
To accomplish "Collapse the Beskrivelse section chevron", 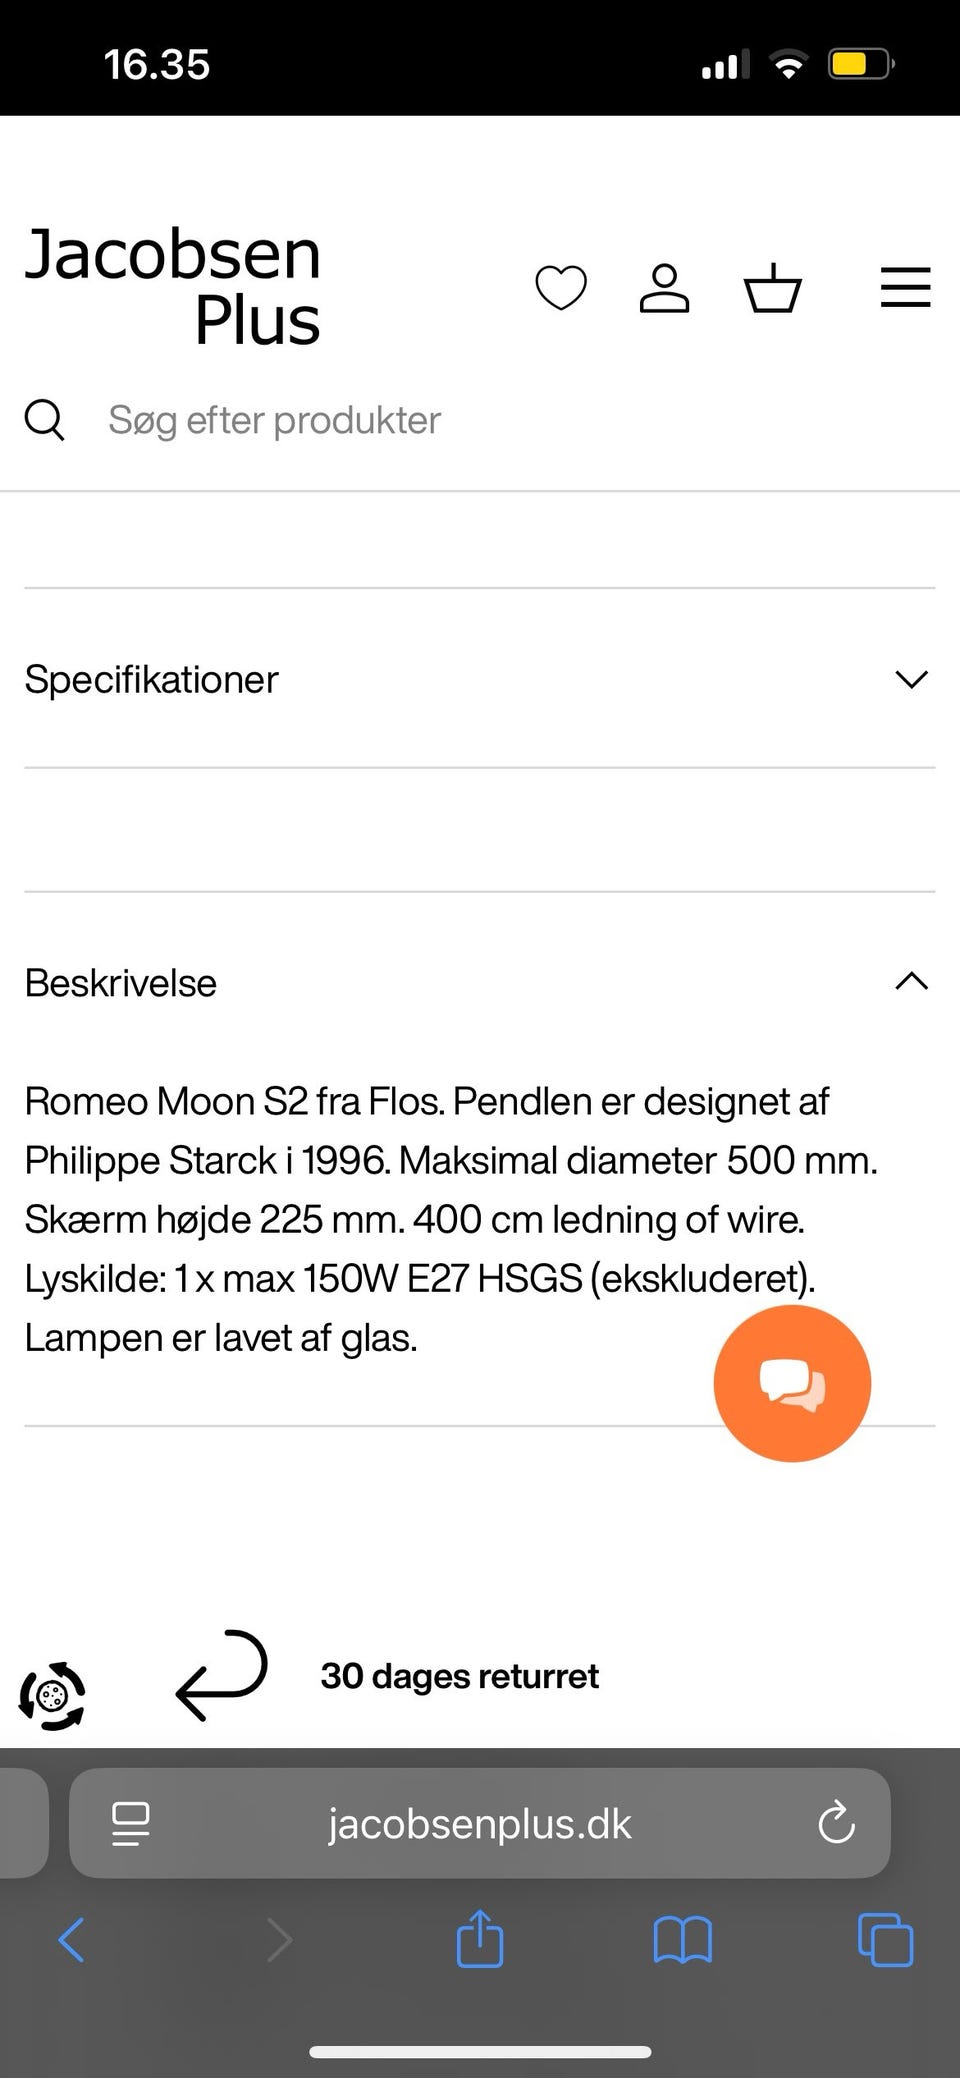I will click(911, 982).
